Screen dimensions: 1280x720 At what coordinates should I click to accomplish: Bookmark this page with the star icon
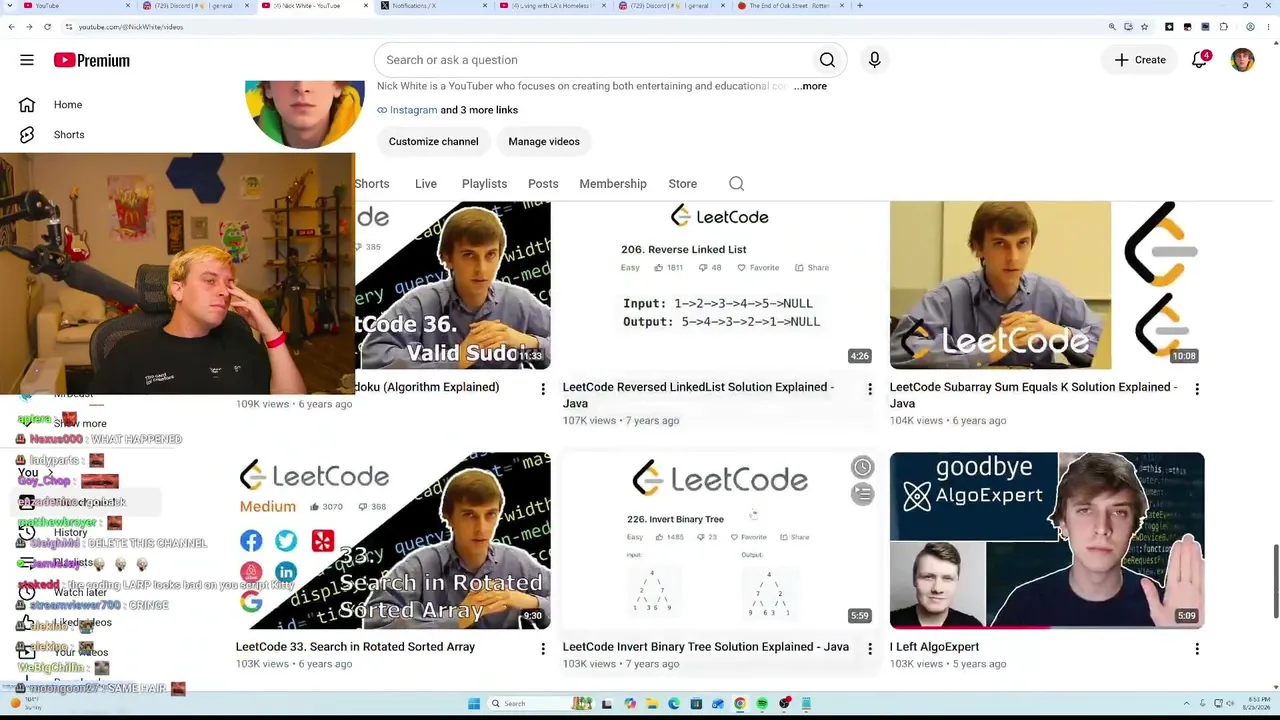[x=1144, y=27]
